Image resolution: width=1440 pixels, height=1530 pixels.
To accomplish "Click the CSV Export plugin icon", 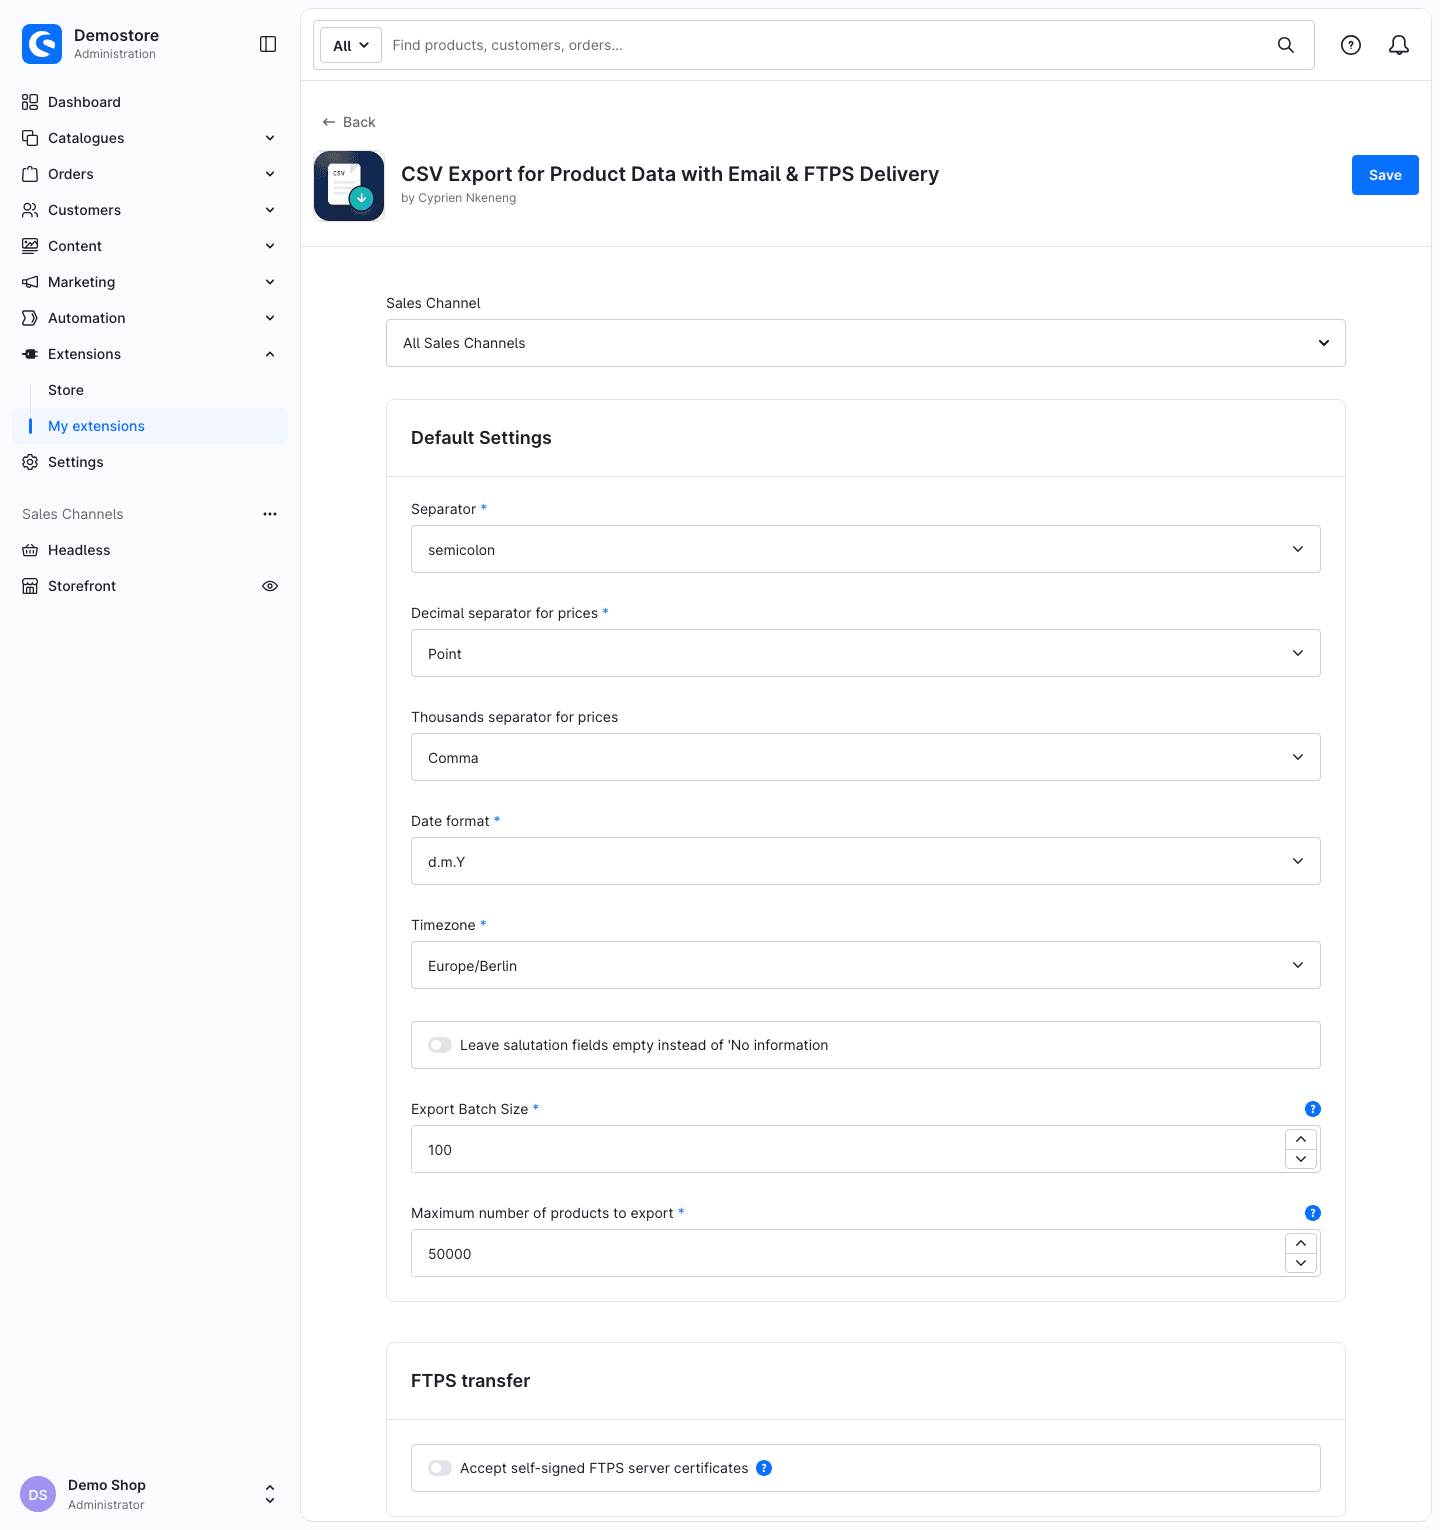I will pyautogui.click(x=349, y=186).
